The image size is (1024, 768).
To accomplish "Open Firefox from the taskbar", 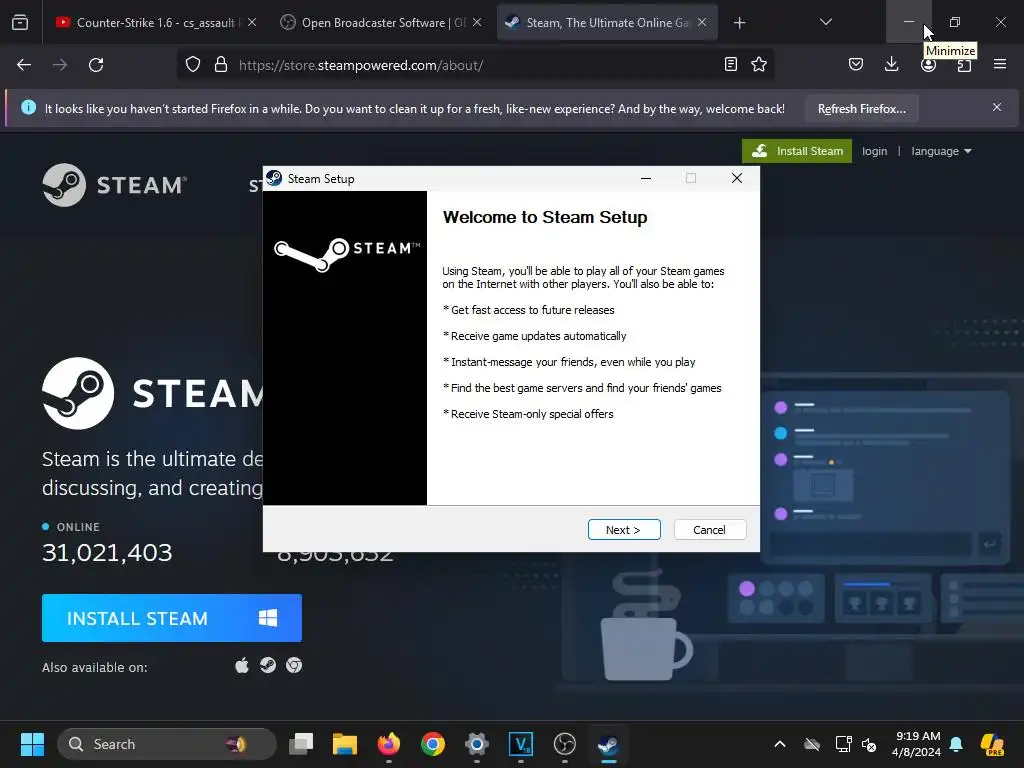I will click(389, 744).
